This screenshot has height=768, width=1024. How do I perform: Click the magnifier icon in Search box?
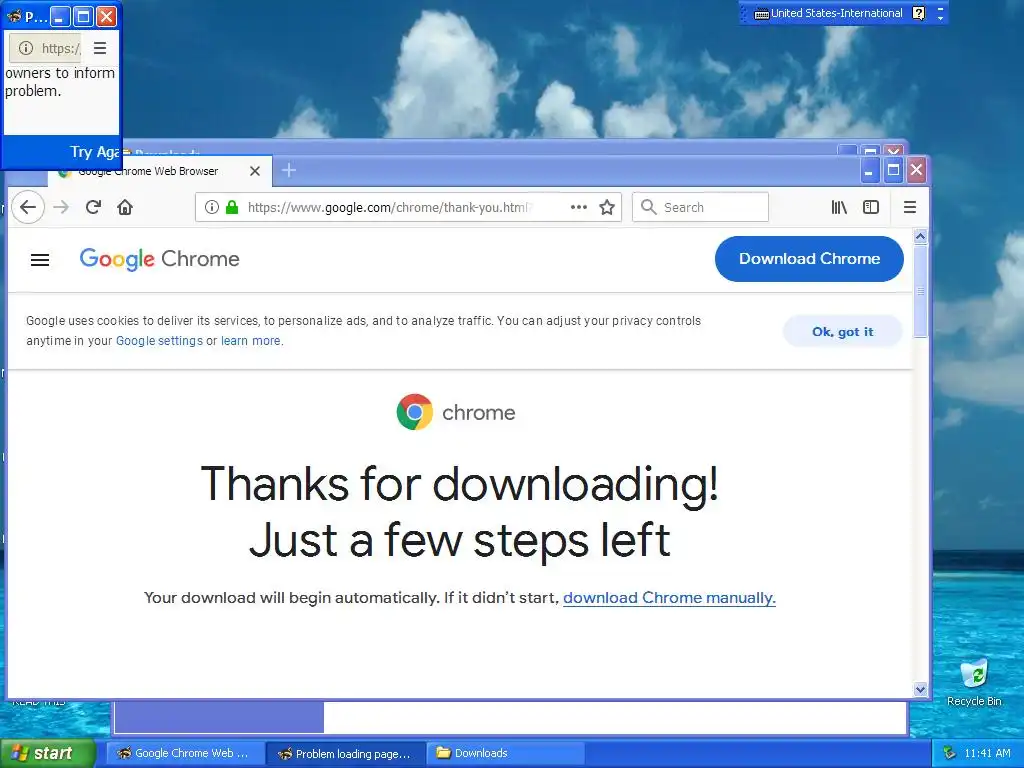648,207
